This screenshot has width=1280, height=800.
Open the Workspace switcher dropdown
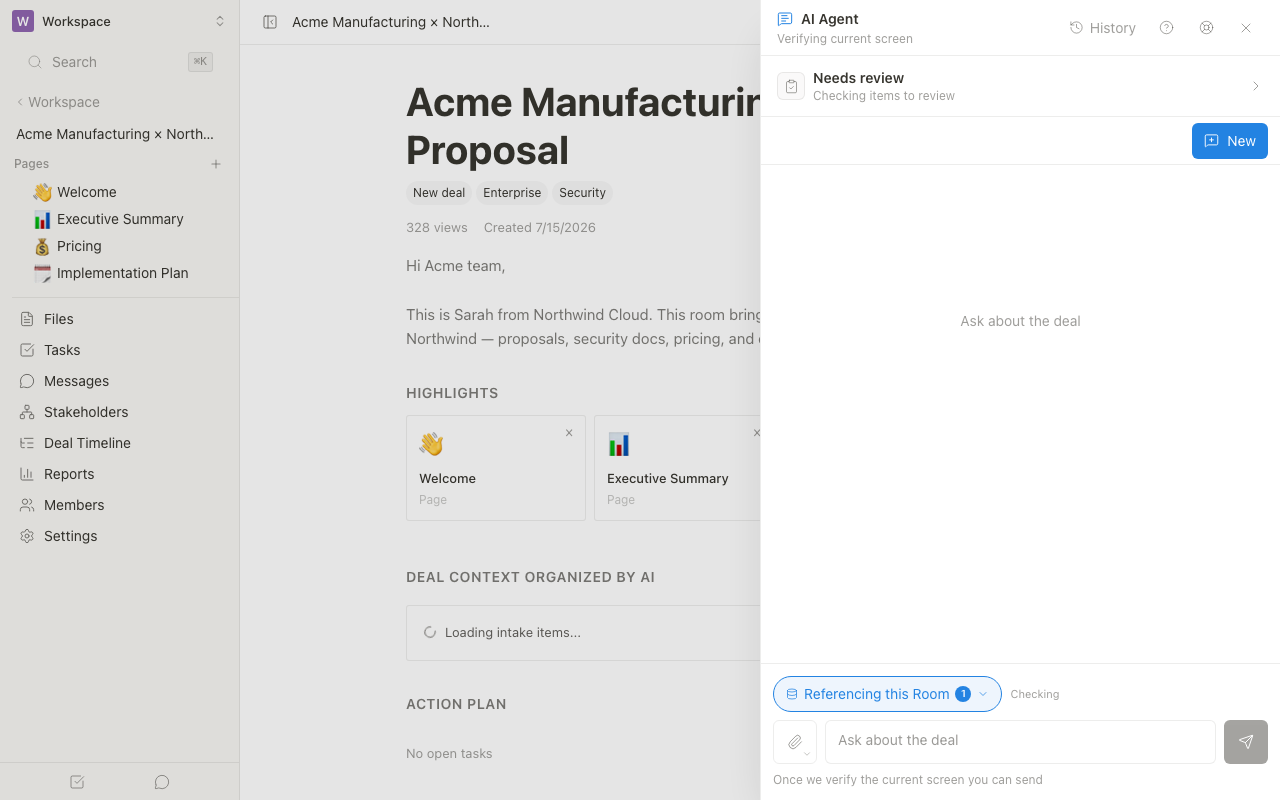[119, 21]
